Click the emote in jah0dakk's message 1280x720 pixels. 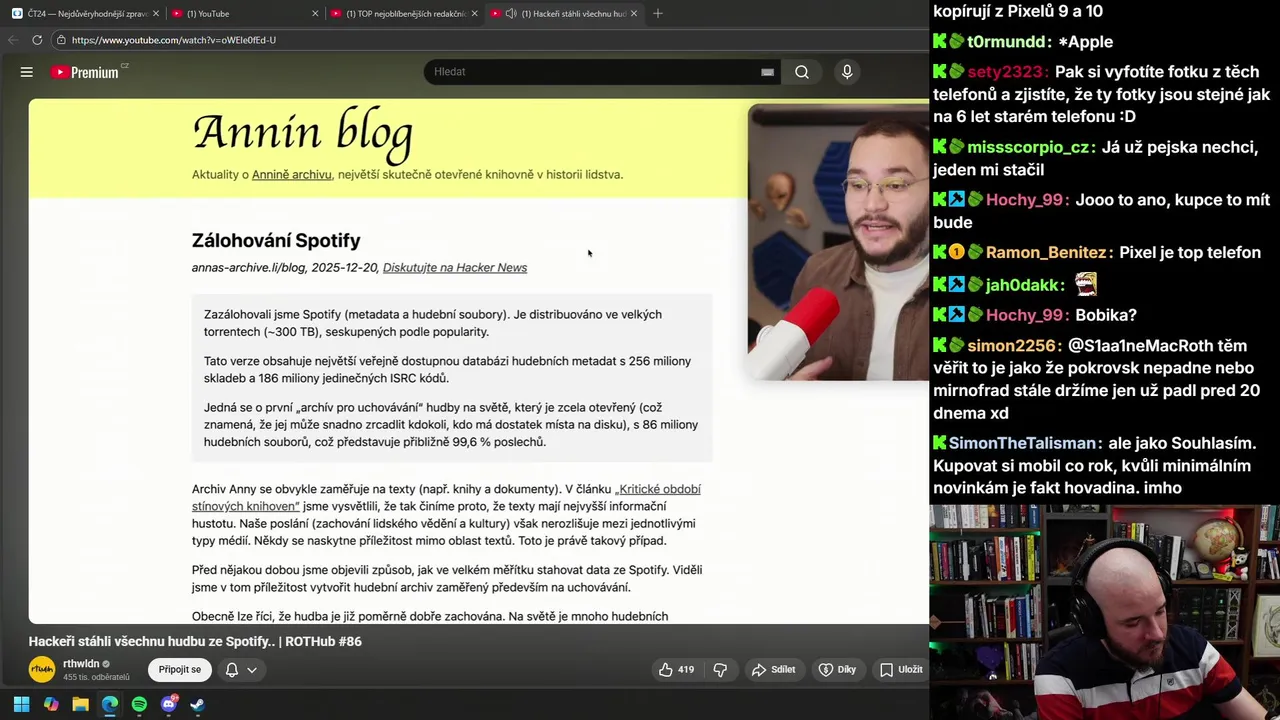pyautogui.click(x=1086, y=285)
